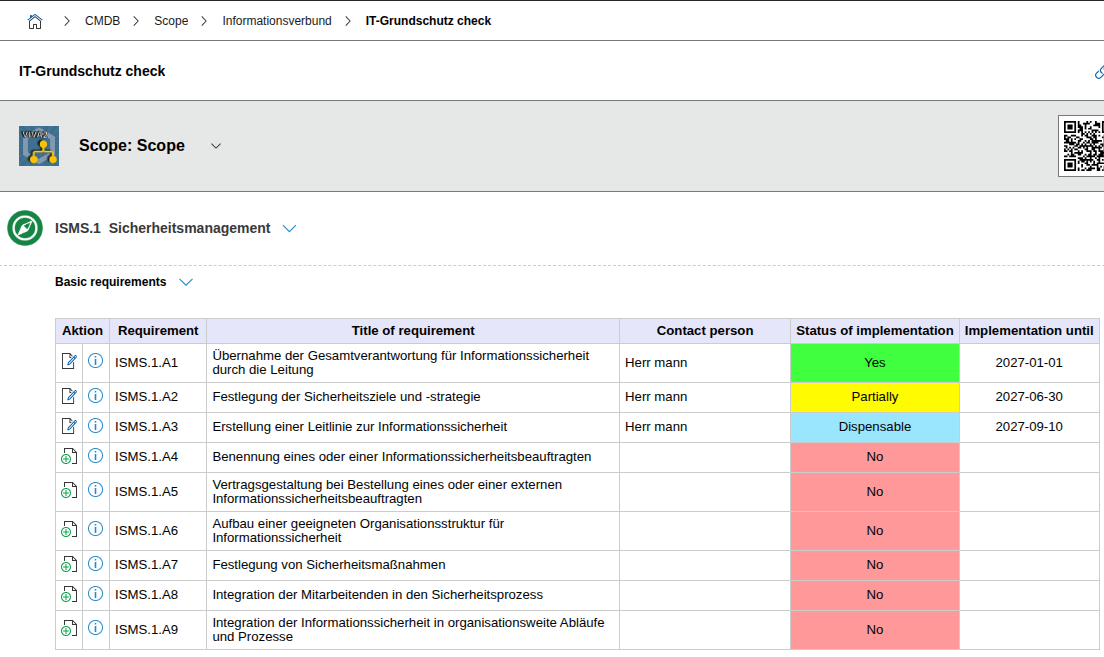Open the QR code thumbnail
The height and width of the screenshot is (657, 1104).
click(1083, 146)
